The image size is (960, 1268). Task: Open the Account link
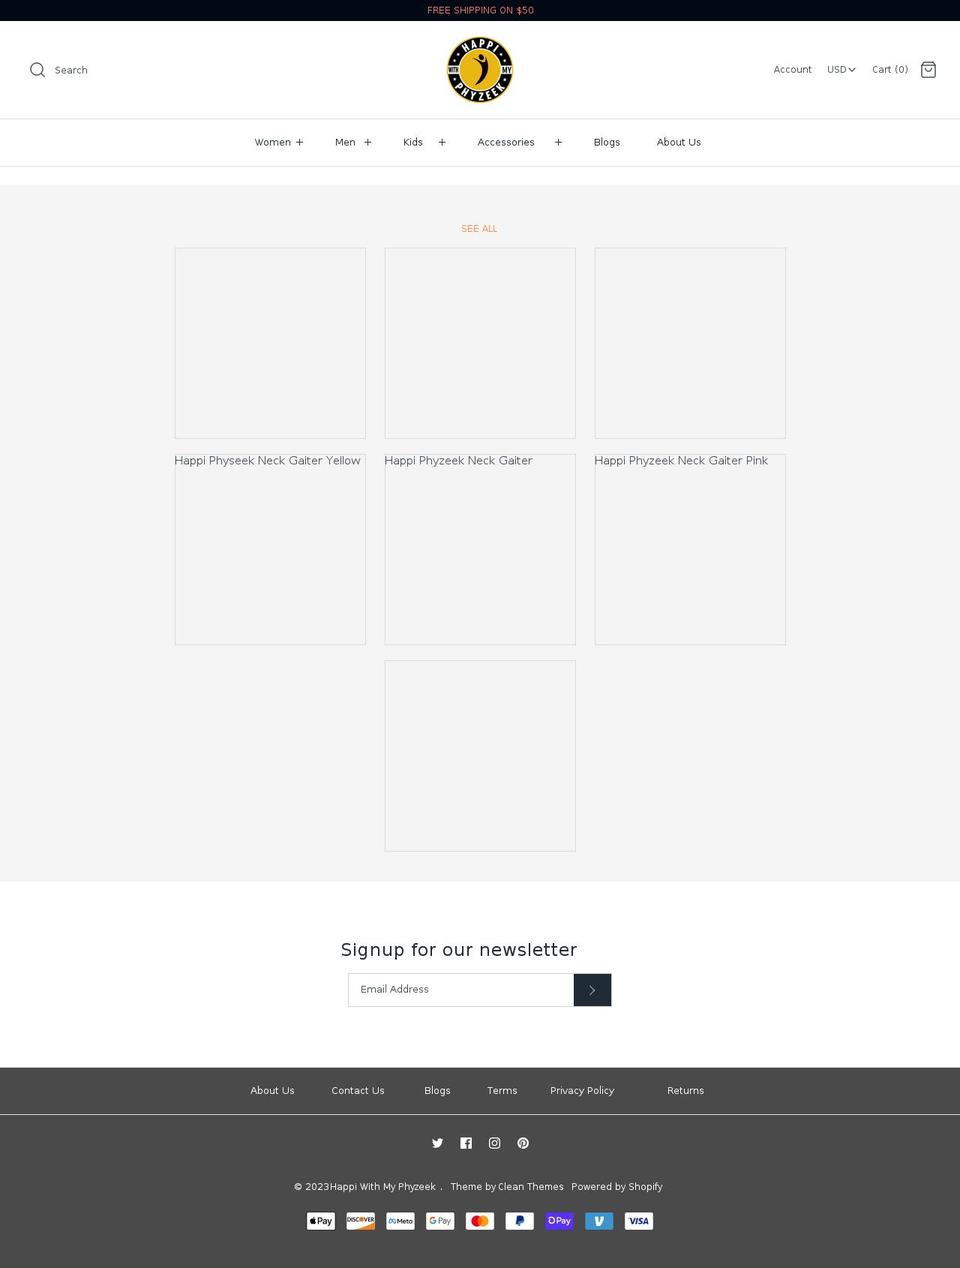click(793, 69)
